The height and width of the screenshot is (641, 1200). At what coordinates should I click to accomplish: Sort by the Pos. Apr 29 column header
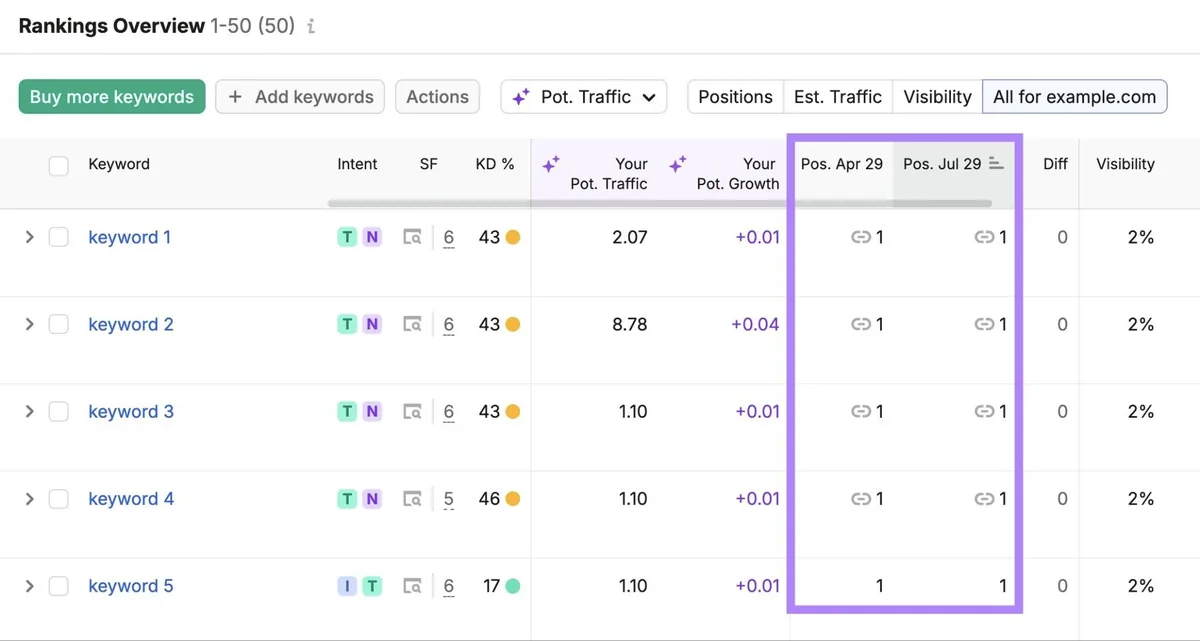click(x=842, y=164)
